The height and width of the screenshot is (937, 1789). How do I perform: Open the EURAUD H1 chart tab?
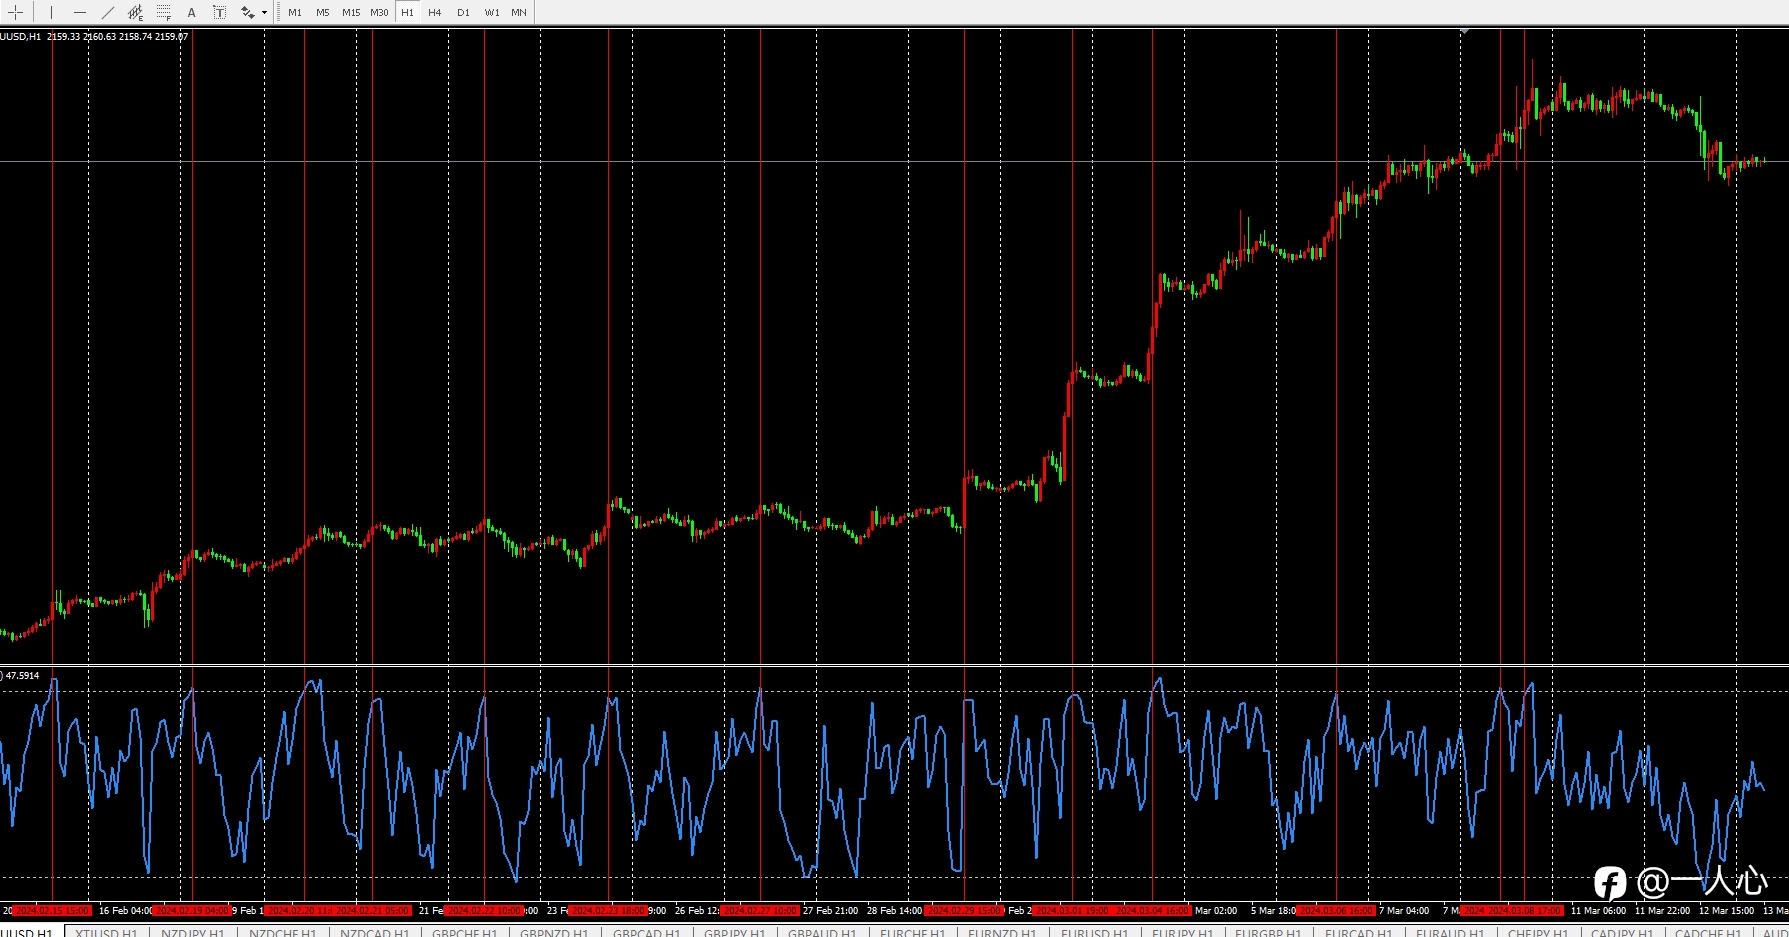1449,932
